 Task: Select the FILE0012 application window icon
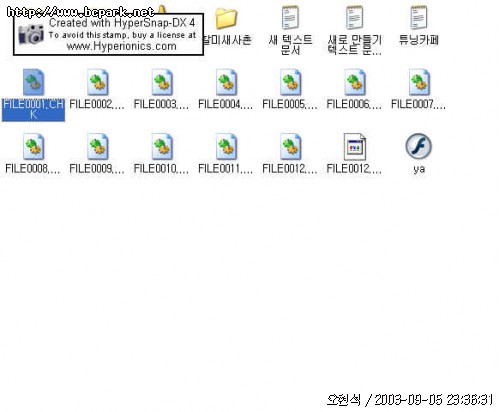point(355,147)
